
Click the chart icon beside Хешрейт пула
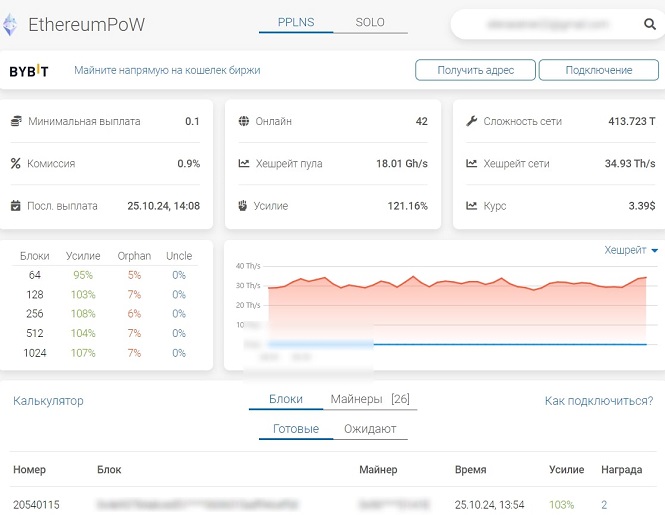click(244, 163)
